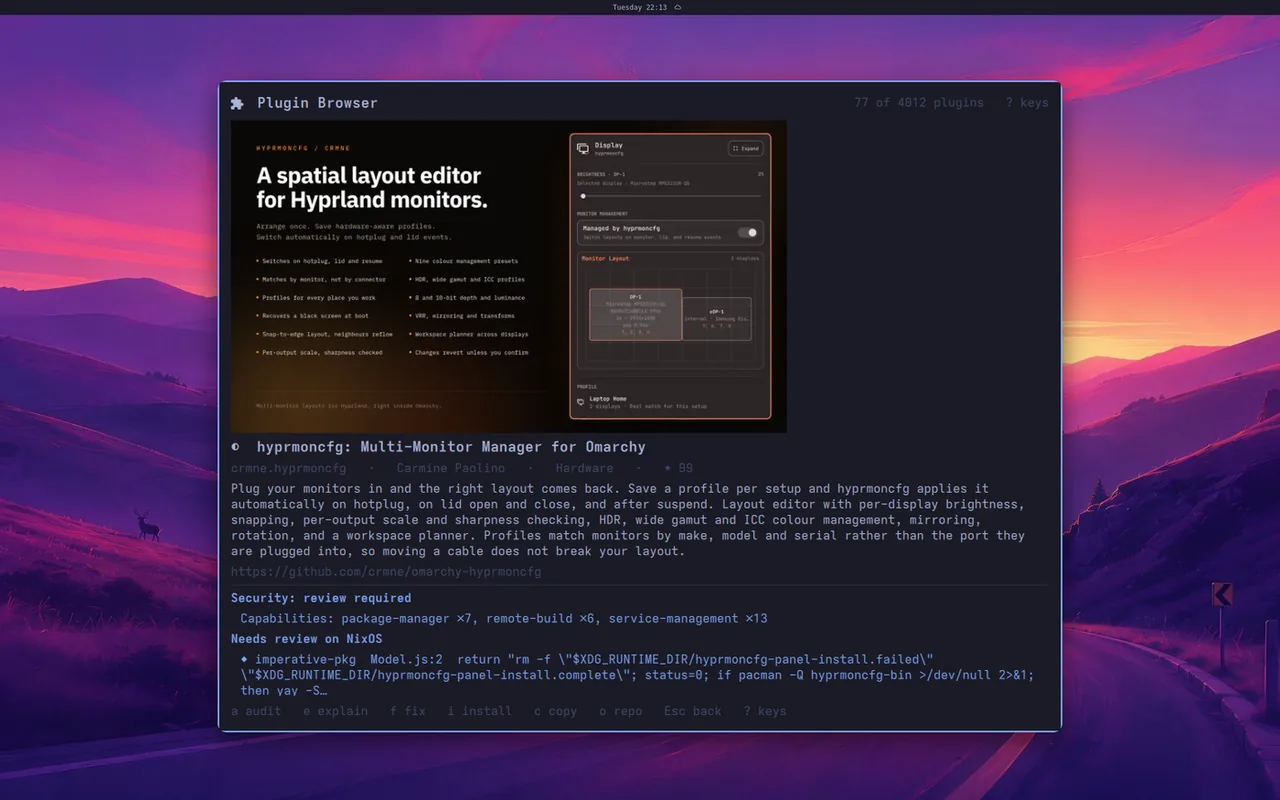
Task: Choose 'i install' in footer bar
Action: [x=480, y=711]
